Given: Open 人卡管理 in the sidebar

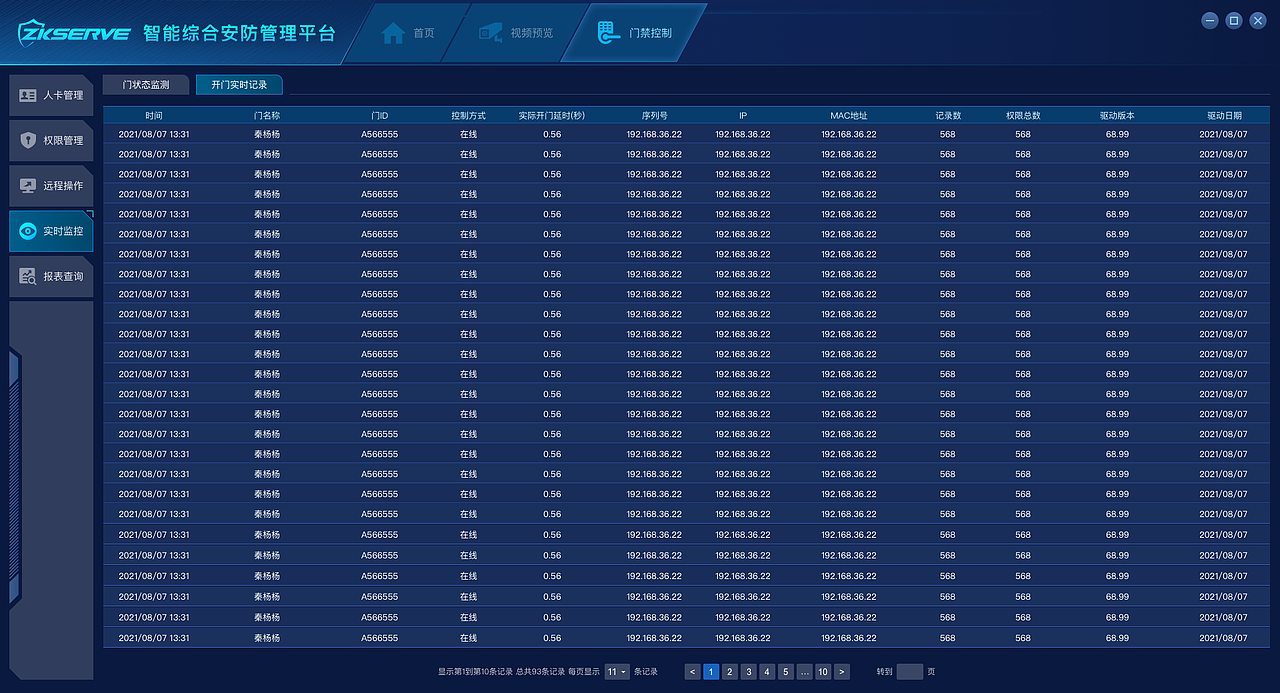Looking at the screenshot, I should pyautogui.click(x=51, y=95).
